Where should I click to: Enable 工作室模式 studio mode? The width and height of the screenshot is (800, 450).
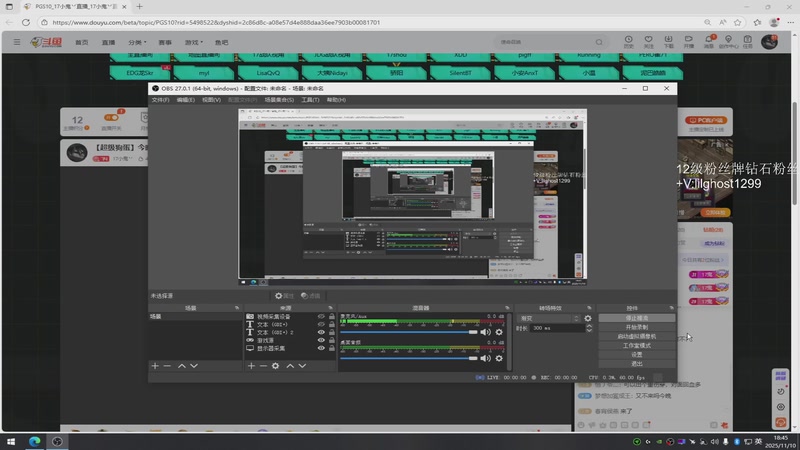coord(637,345)
